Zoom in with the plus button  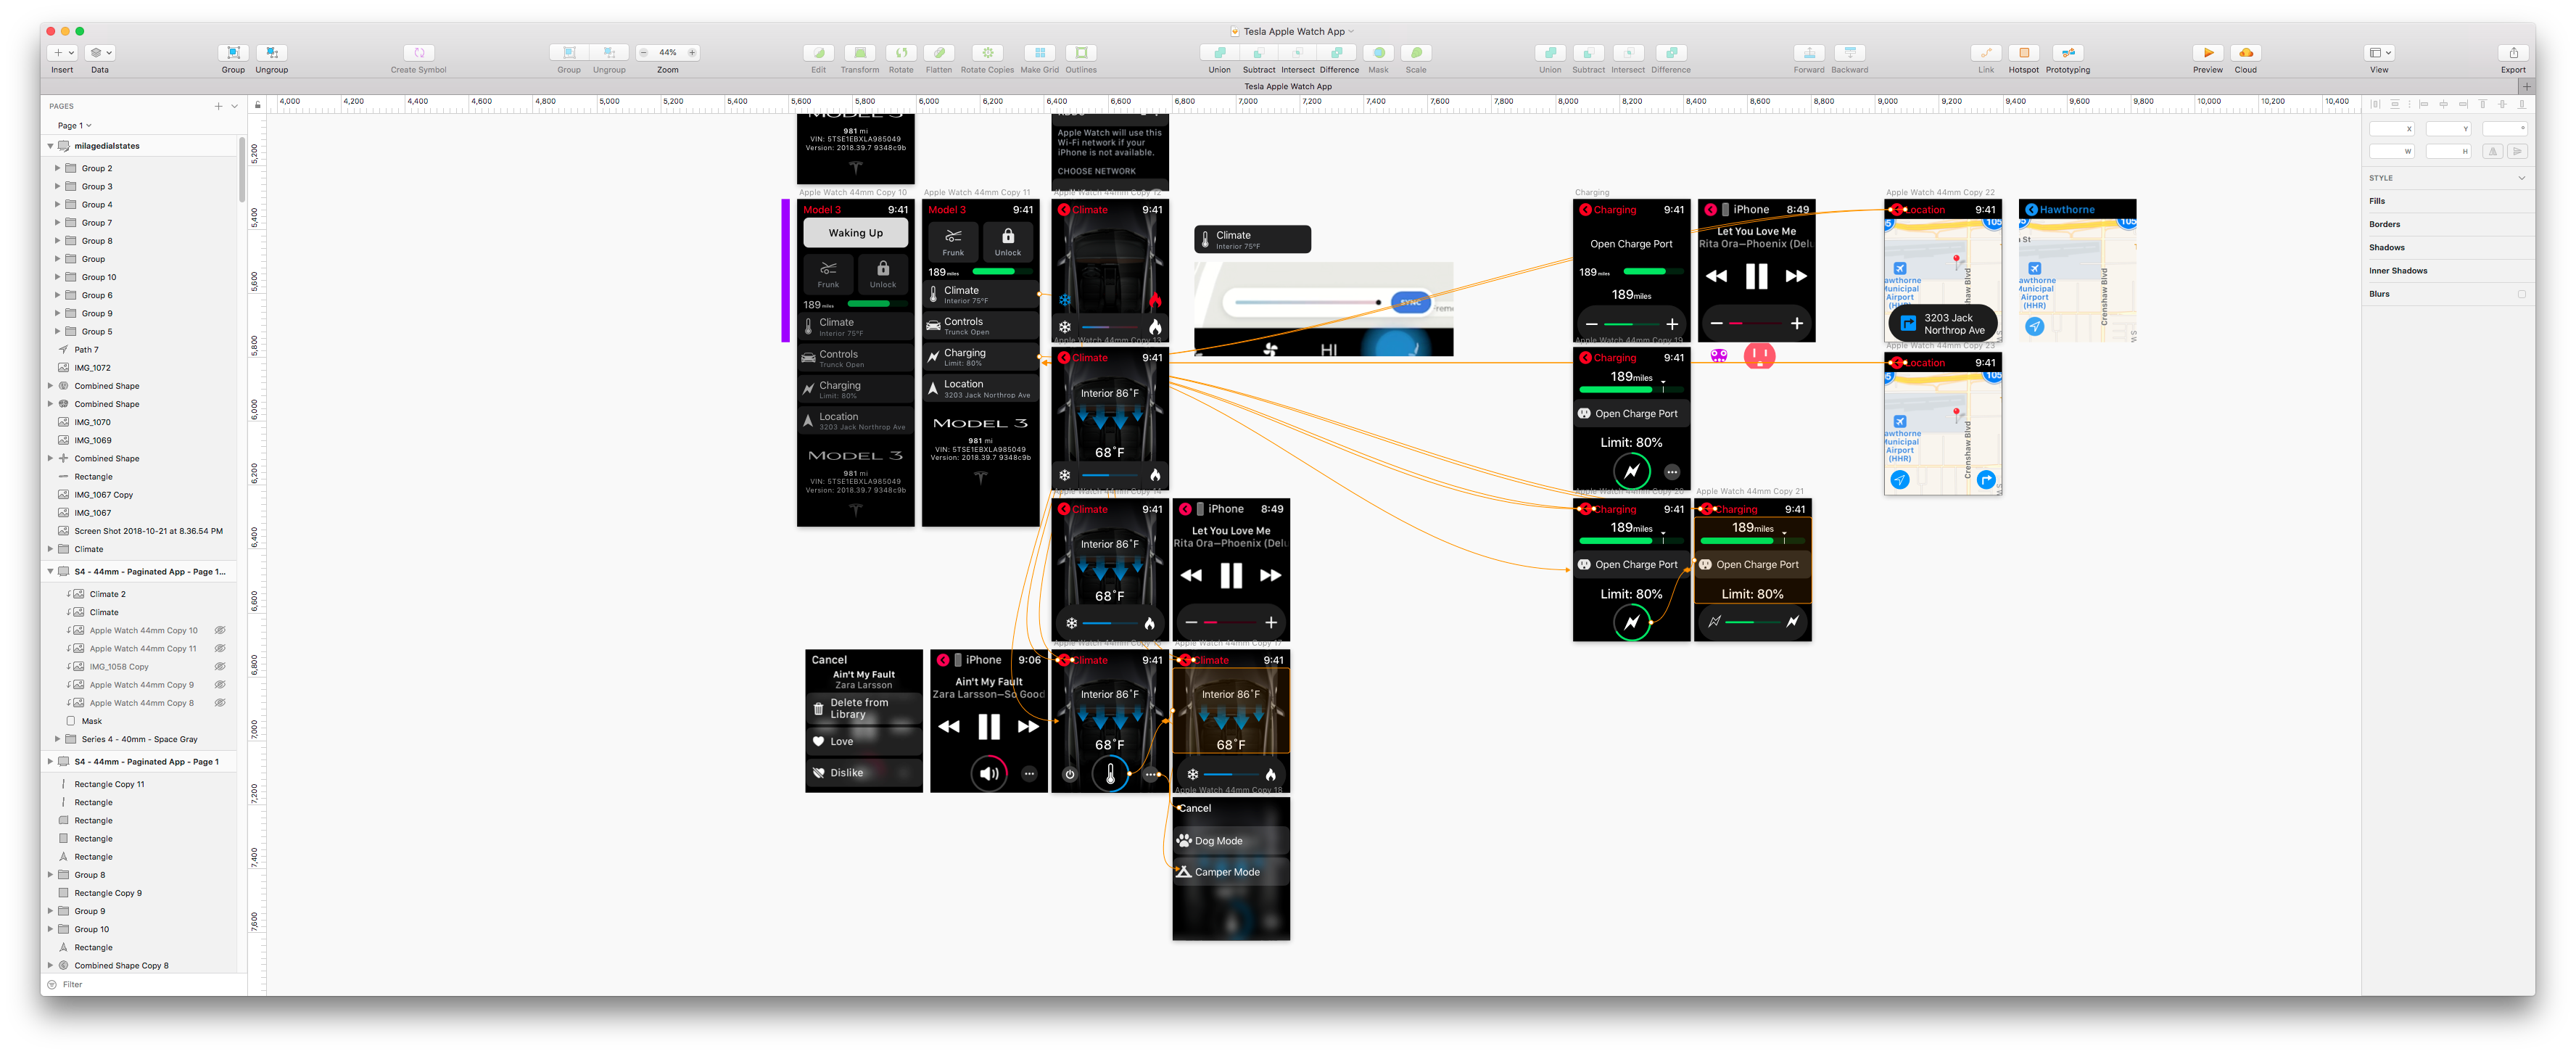[692, 53]
